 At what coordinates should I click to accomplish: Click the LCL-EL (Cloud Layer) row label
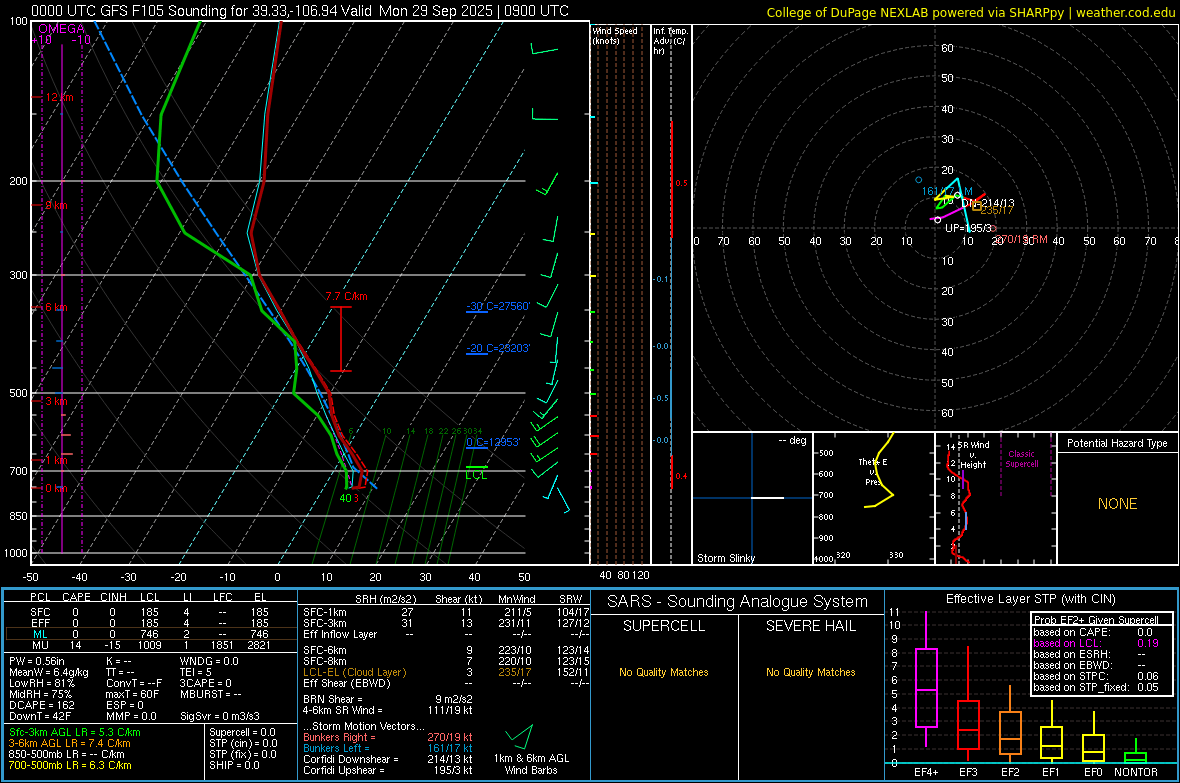click(x=354, y=672)
